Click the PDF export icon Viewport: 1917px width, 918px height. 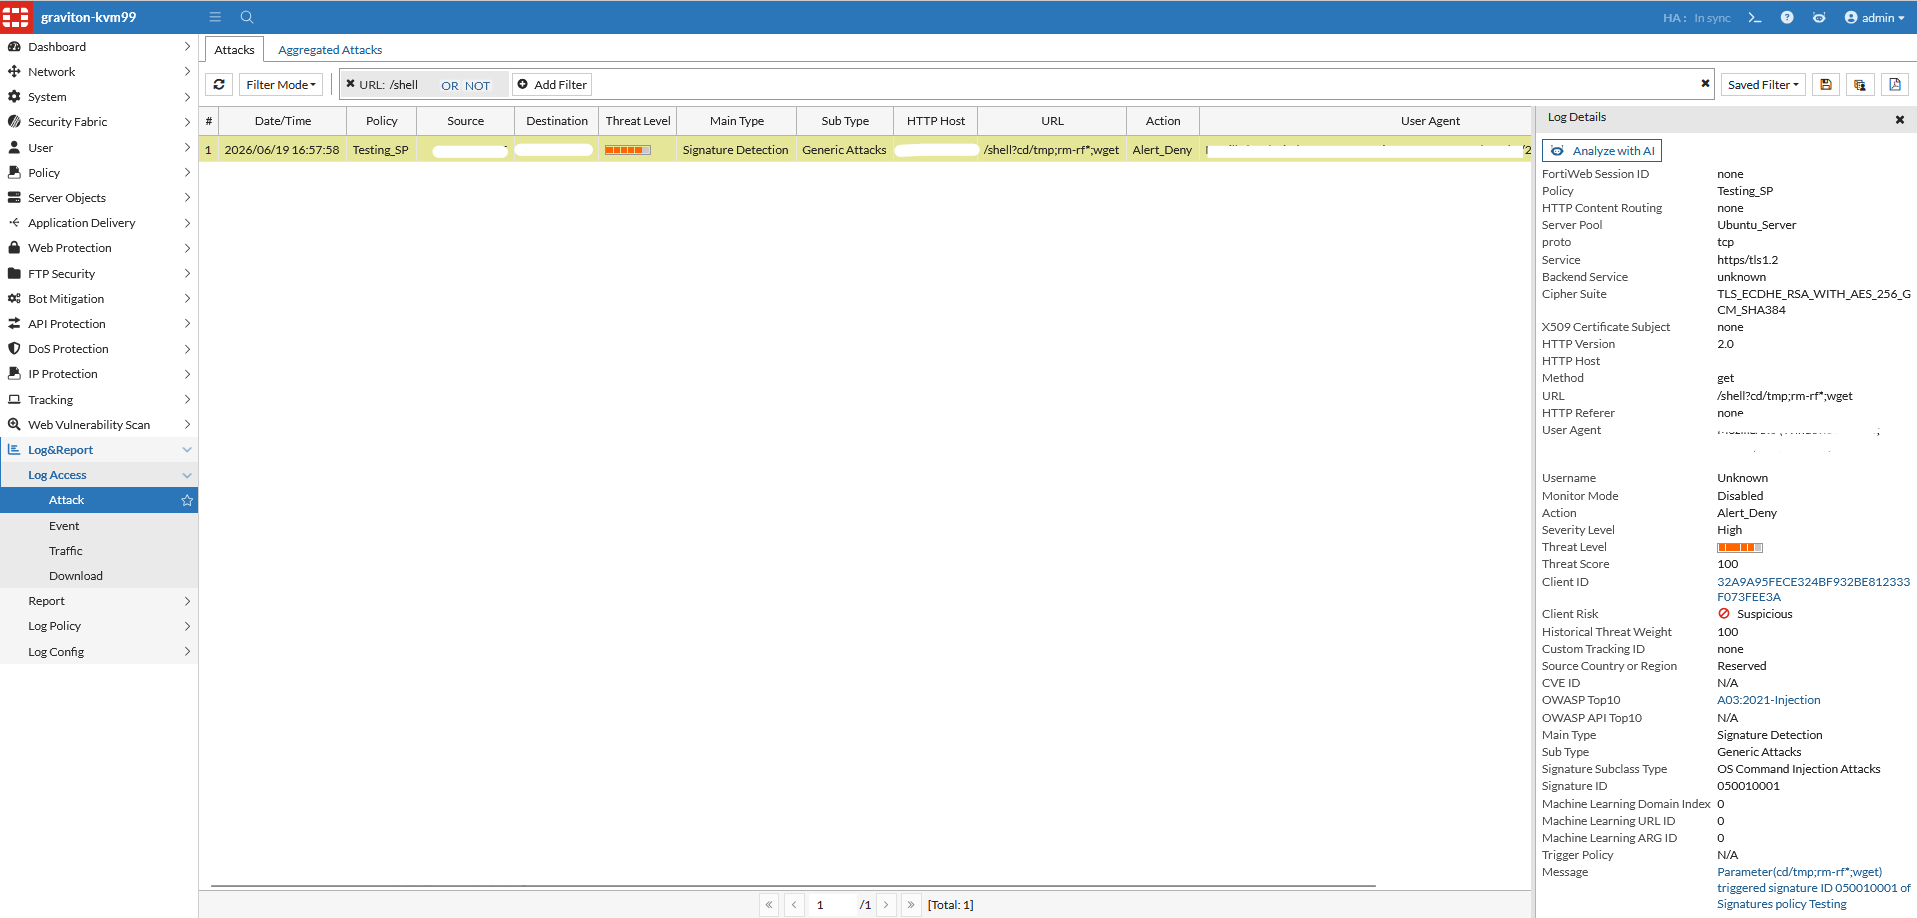tap(1895, 85)
